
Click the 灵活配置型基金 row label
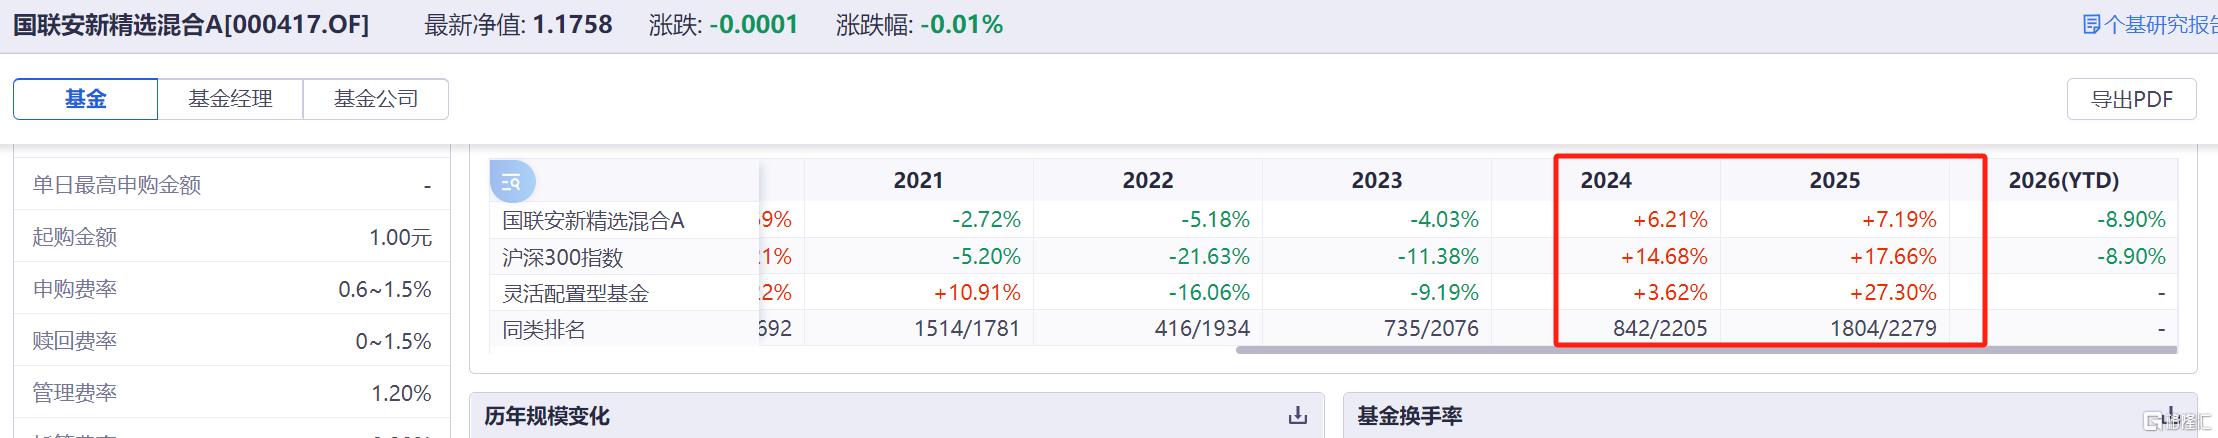pyautogui.click(x=575, y=293)
